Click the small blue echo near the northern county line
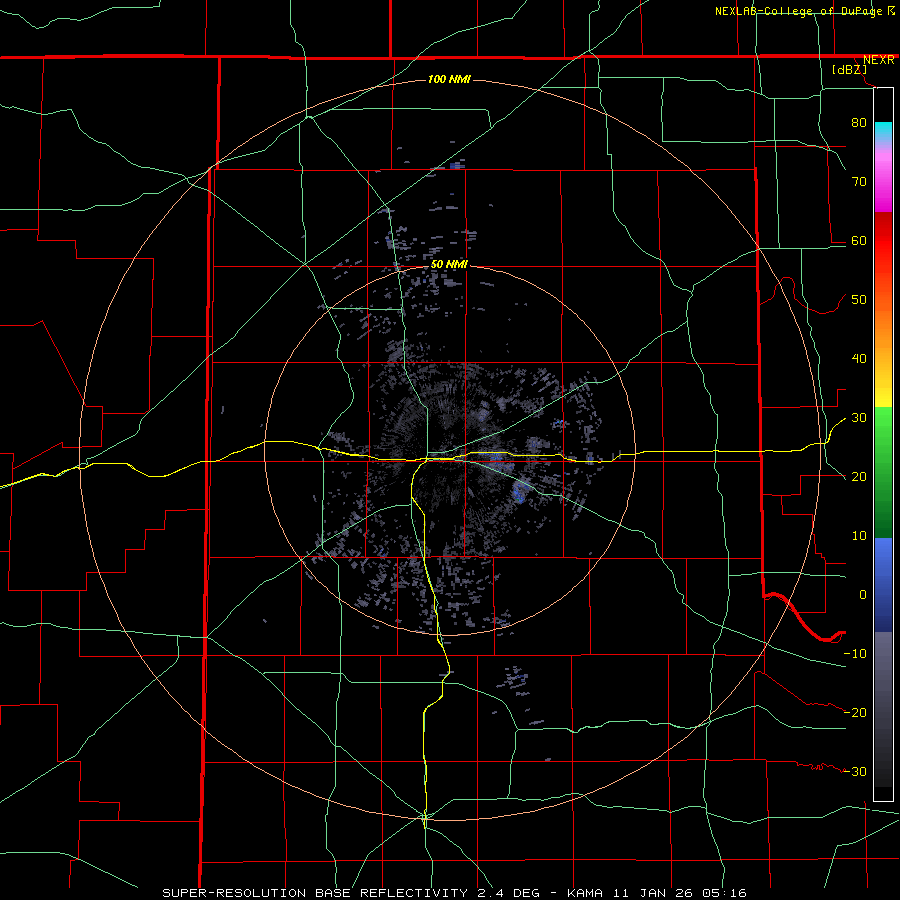Image resolution: width=900 pixels, height=900 pixels. pos(456,165)
